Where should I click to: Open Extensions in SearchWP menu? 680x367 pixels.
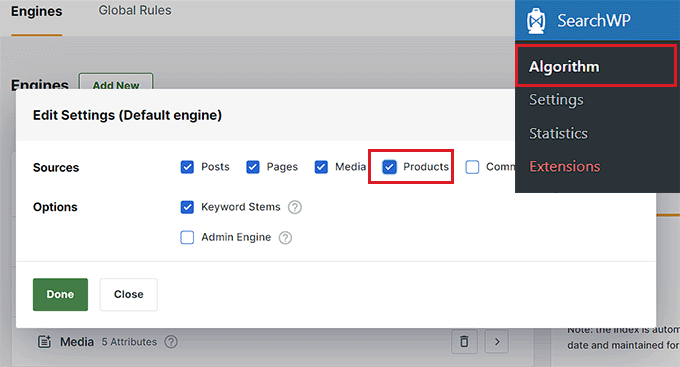[x=565, y=167]
